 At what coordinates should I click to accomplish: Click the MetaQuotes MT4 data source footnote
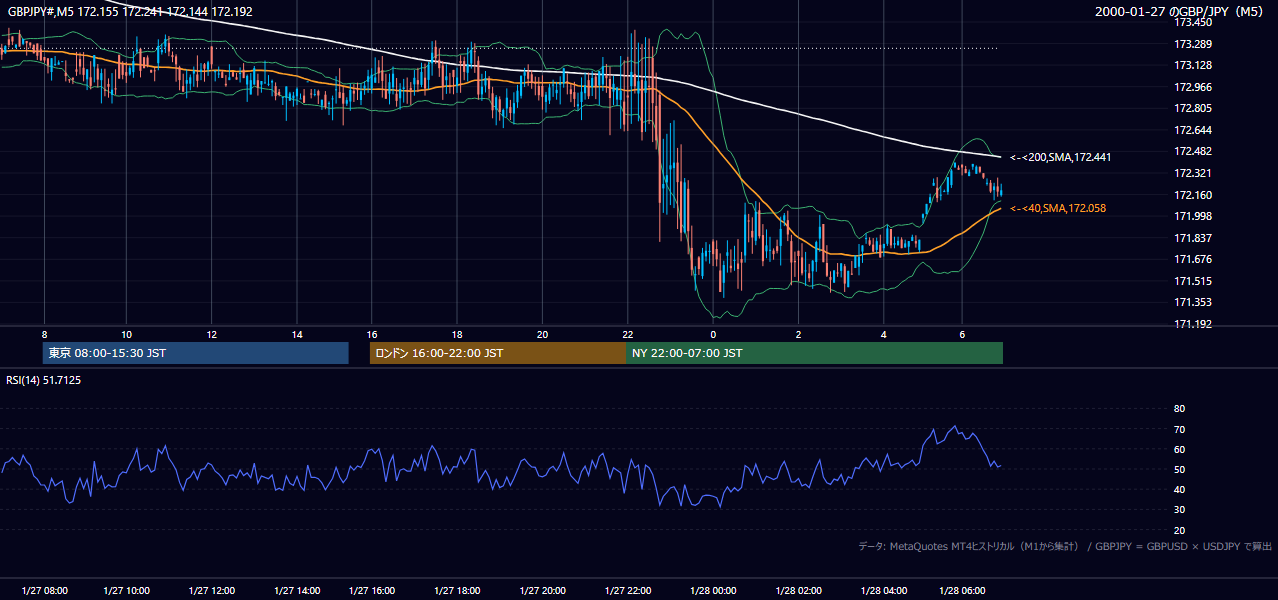coord(1065,546)
